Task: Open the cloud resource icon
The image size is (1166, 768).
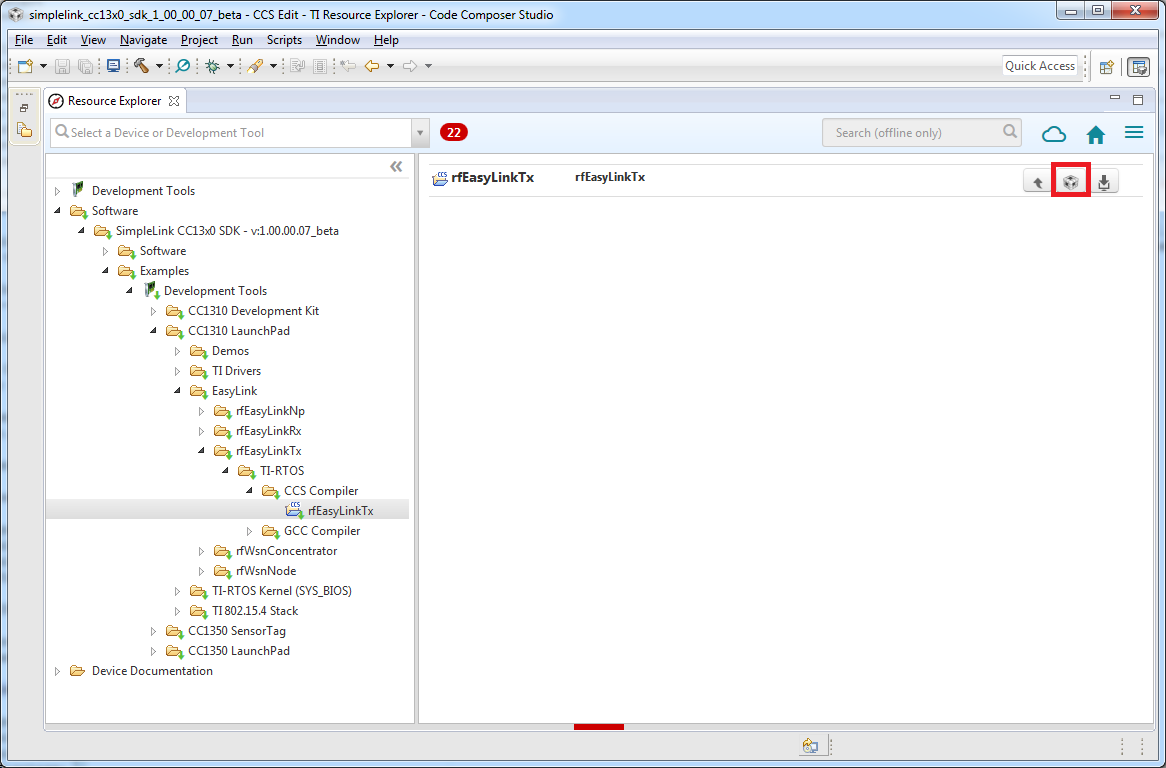Action: pos(1054,134)
